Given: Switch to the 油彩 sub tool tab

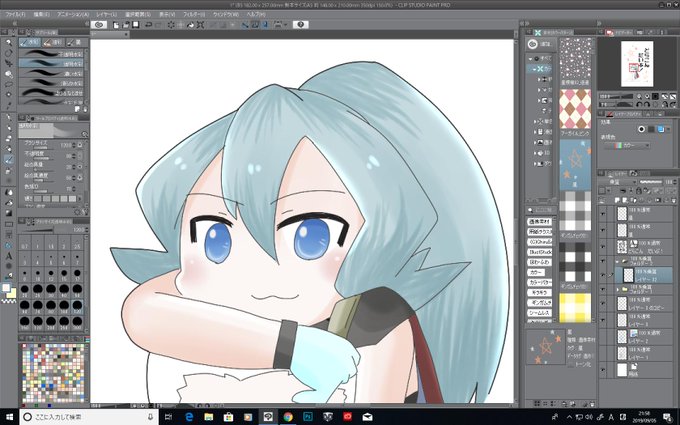Looking at the screenshot, I should click(x=53, y=42).
